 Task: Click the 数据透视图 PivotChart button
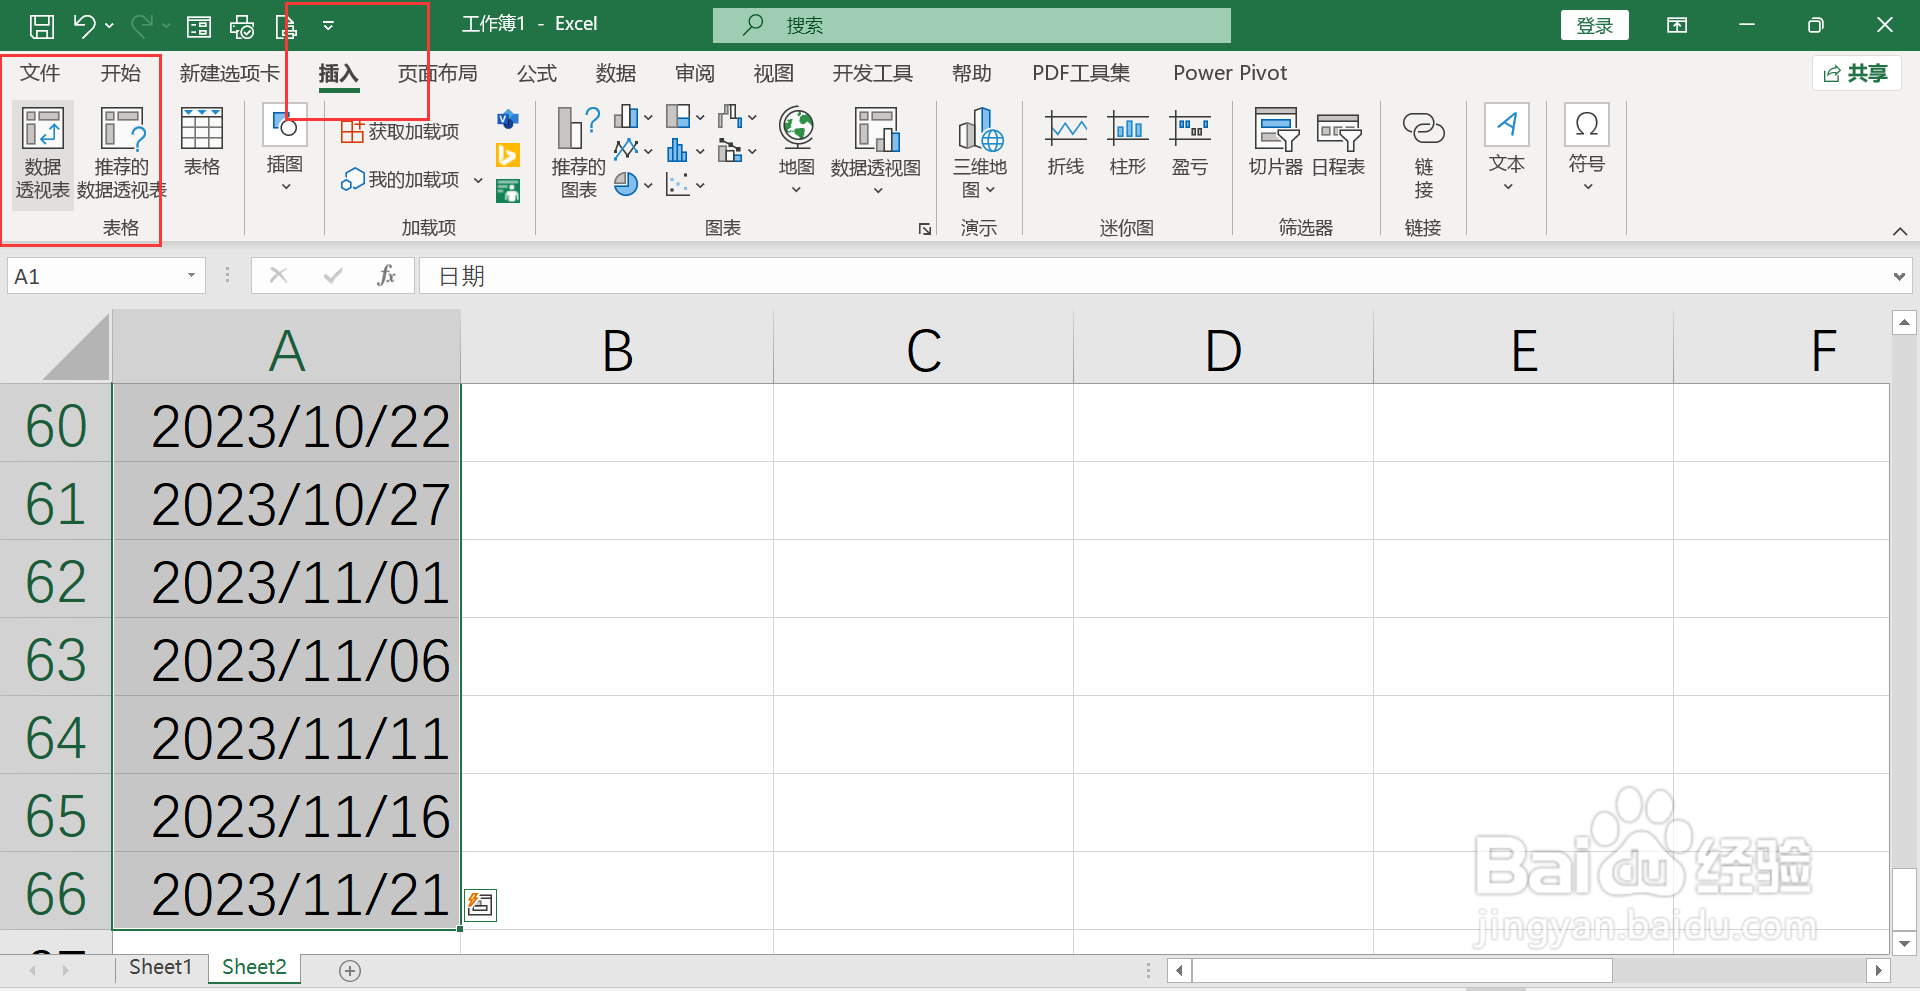(x=875, y=150)
